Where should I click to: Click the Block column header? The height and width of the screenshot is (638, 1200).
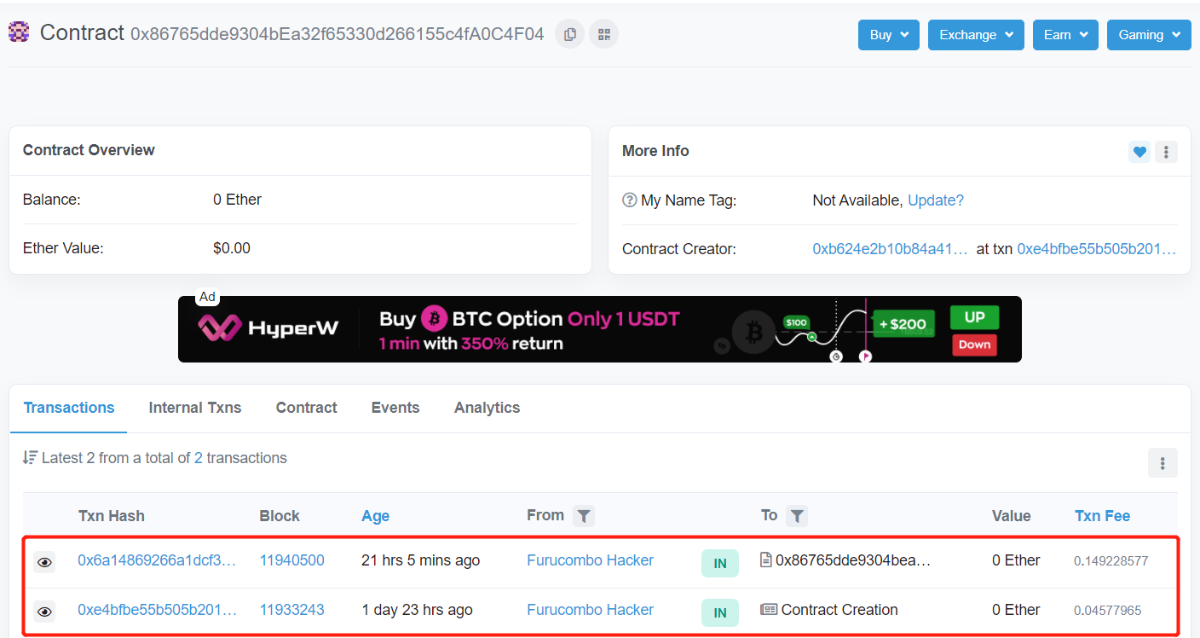pos(280,516)
